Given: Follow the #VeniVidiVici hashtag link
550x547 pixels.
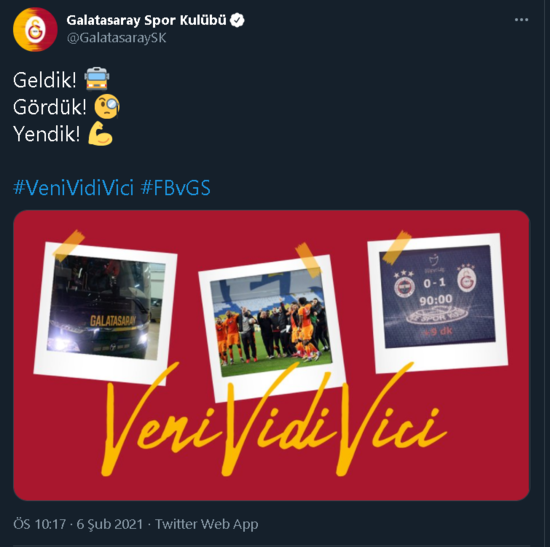Looking at the screenshot, I should [74, 188].
